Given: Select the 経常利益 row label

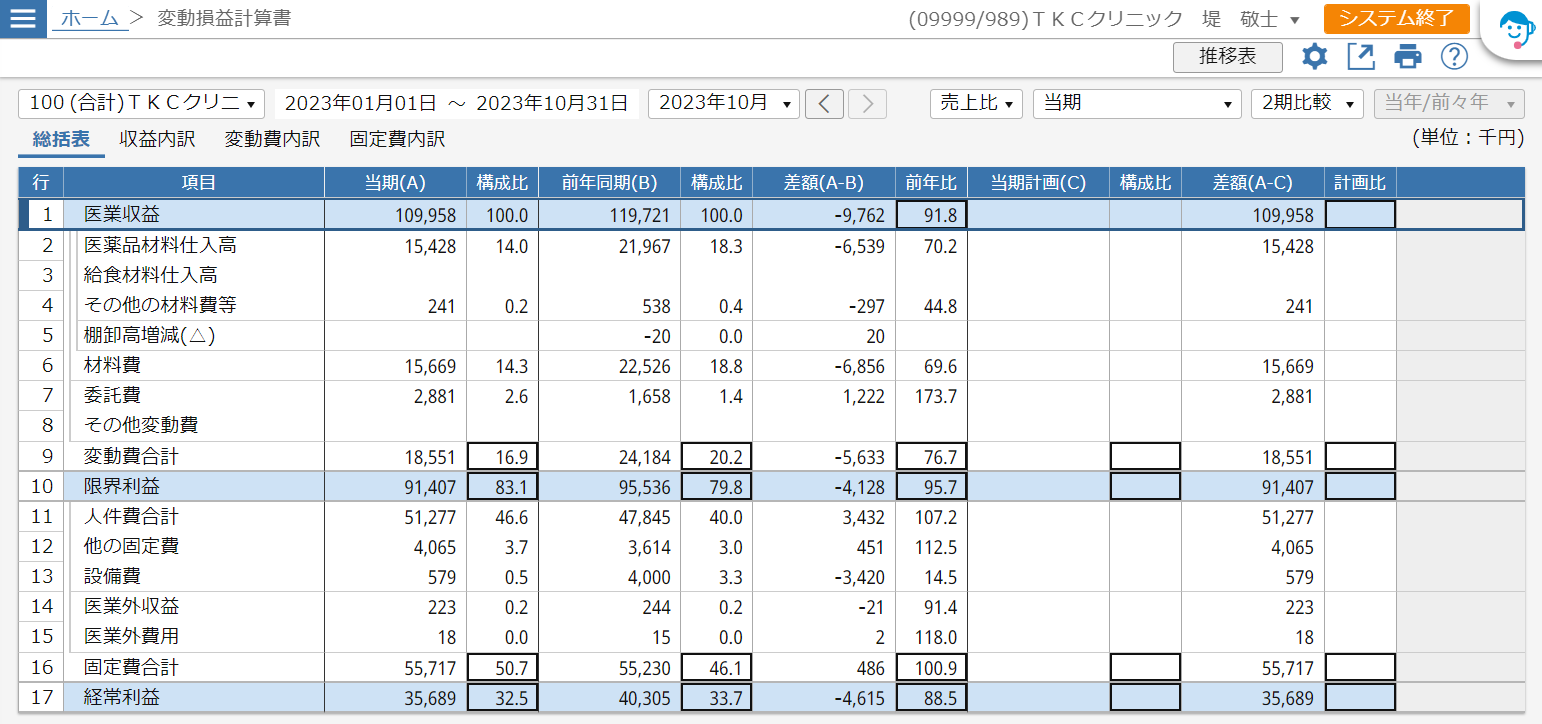Looking at the screenshot, I should (x=122, y=698).
